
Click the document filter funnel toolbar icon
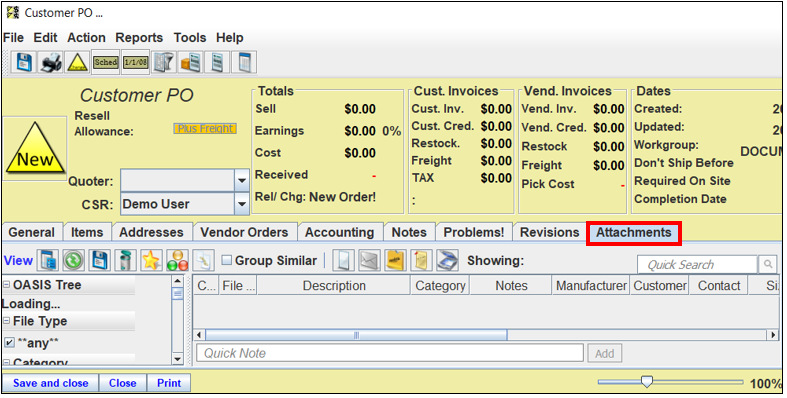(x=164, y=63)
